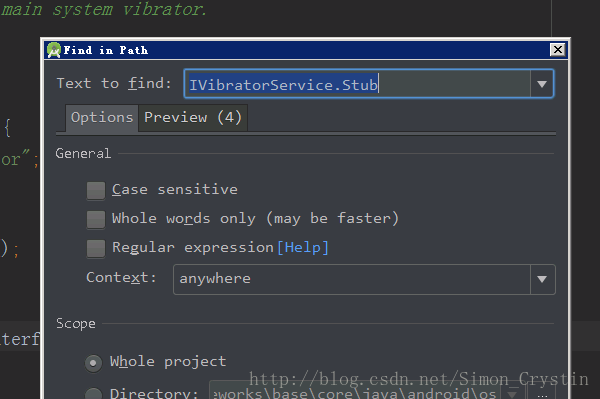Switch to the Options tab

coord(102,118)
